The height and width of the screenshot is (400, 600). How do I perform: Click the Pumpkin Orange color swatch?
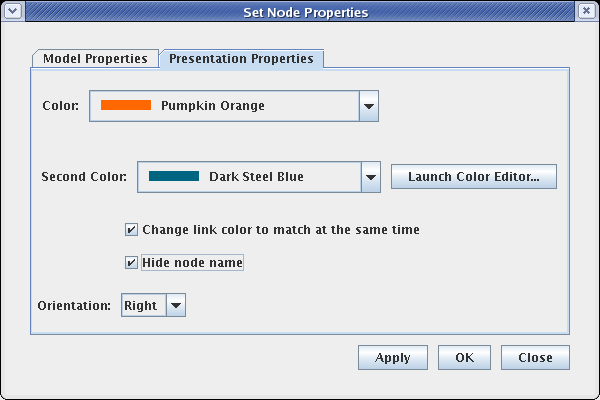click(x=126, y=105)
